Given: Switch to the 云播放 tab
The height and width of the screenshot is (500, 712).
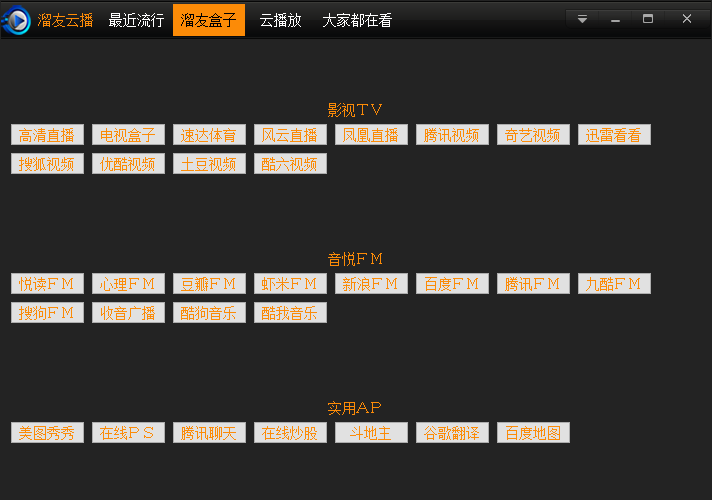Looking at the screenshot, I should click(x=280, y=20).
